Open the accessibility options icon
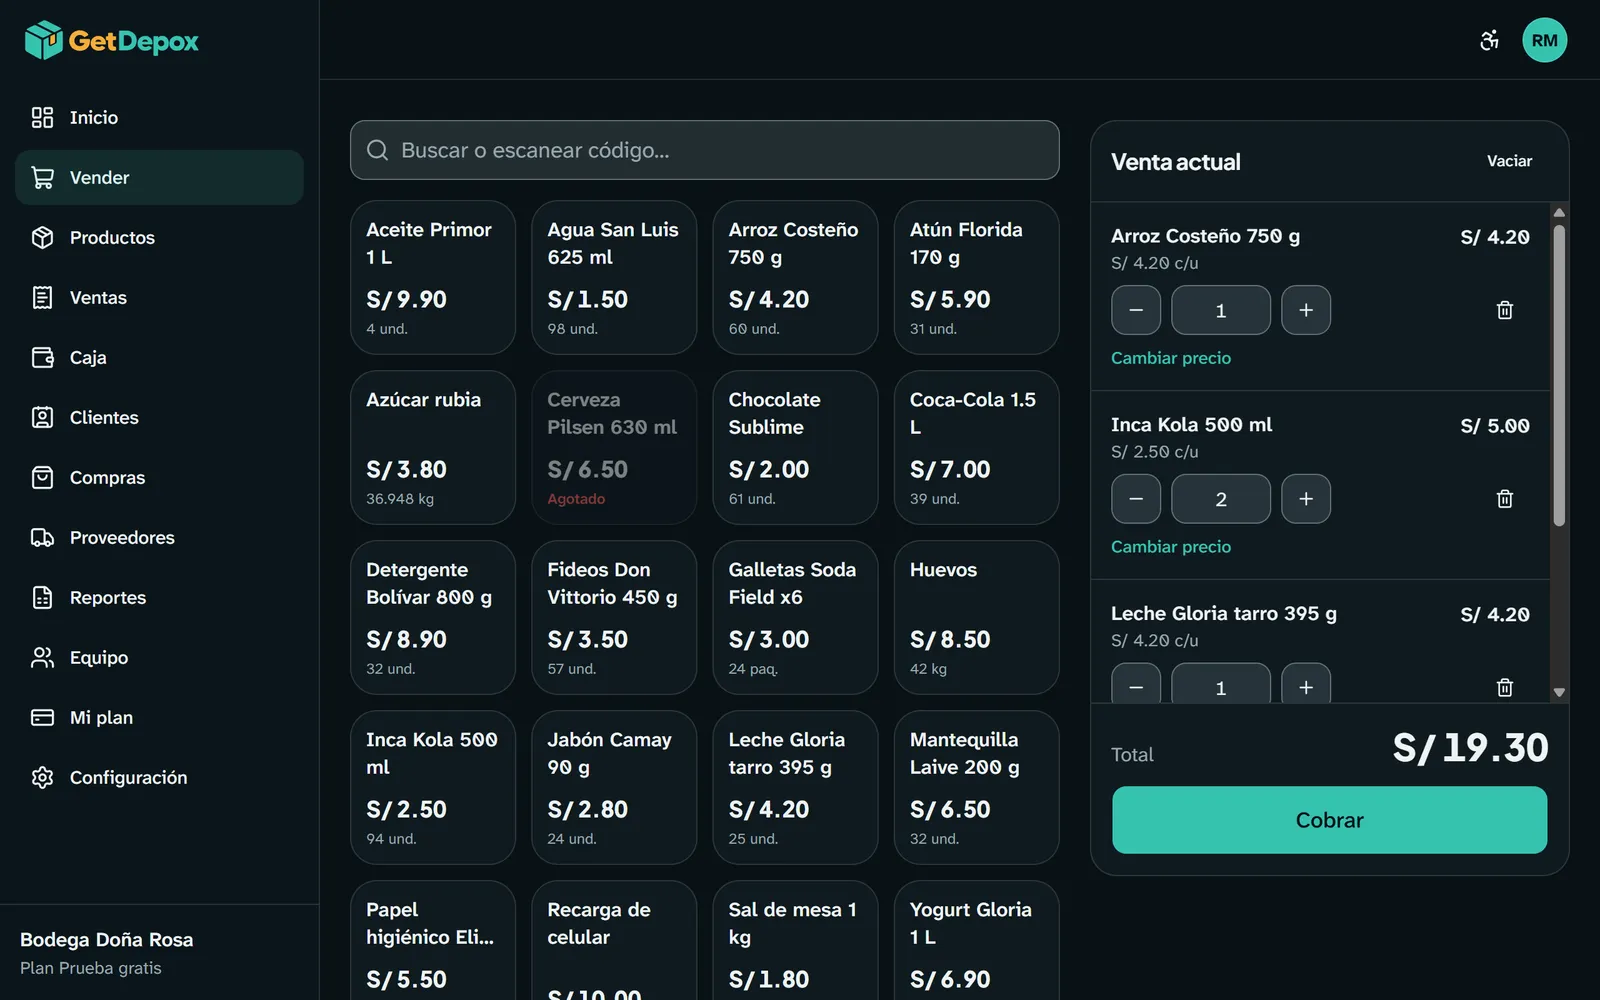This screenshot has width=1600, height=1000. [x=1489, y=40]
